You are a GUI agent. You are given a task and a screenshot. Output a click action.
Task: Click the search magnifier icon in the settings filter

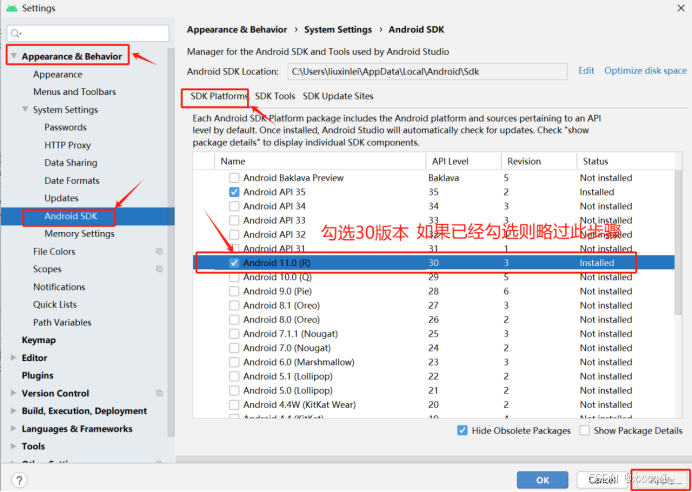tap(16, 34)
